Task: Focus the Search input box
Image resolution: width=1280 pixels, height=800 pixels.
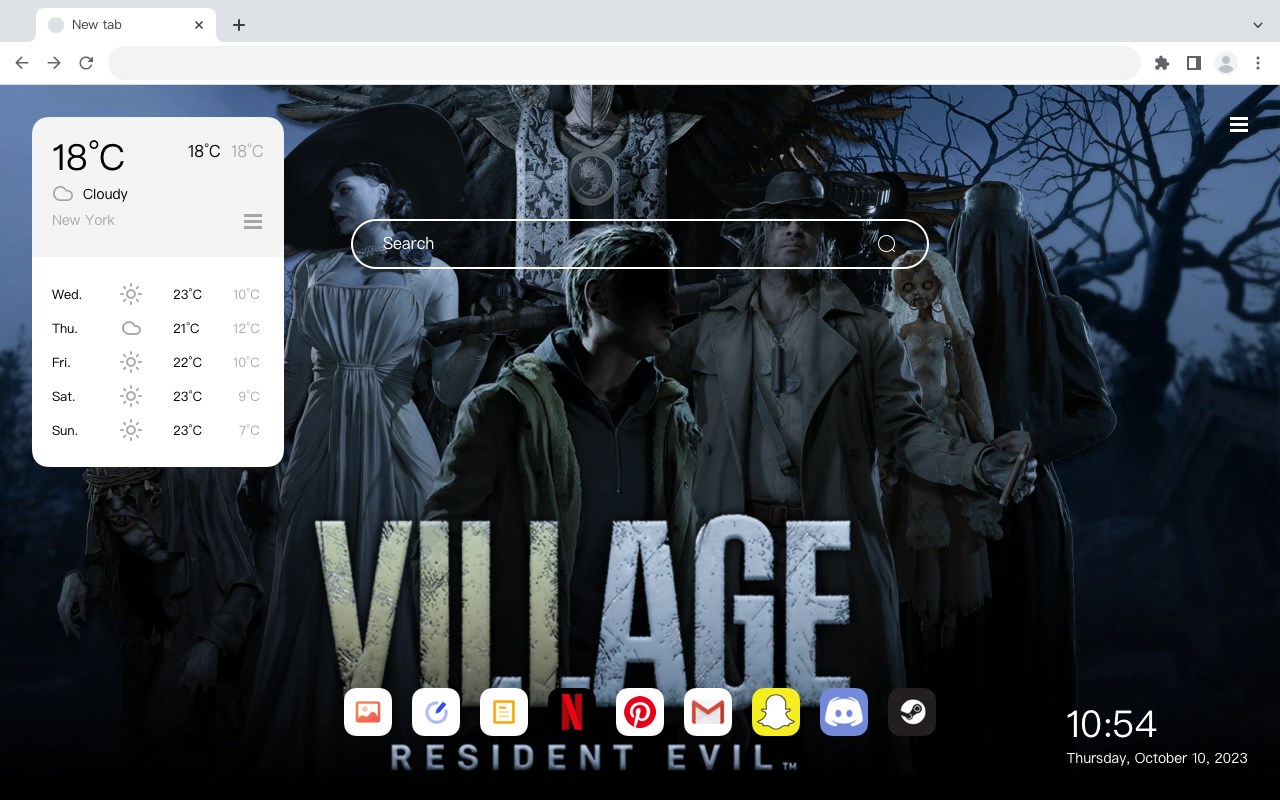Action: coord(640,244)
